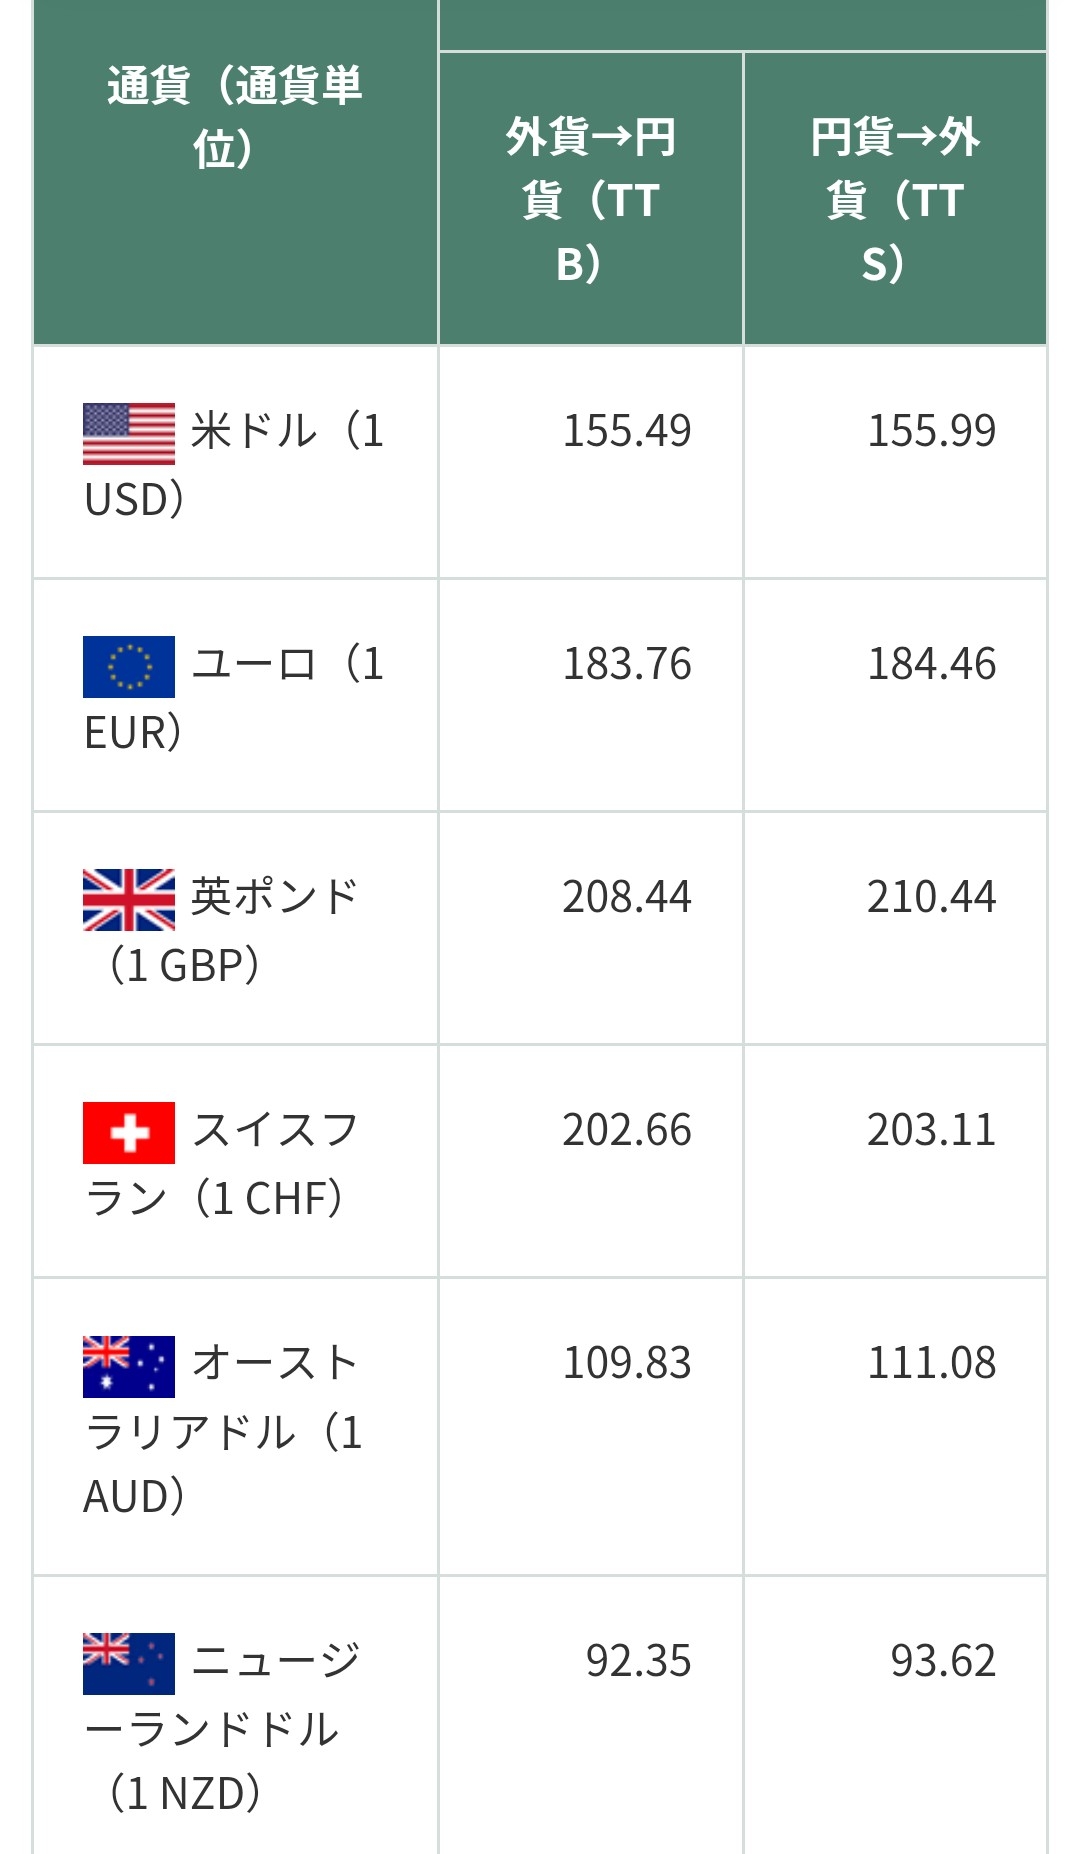Click the Australian dollar TTS rate 111.08
The image size is (1080, 1854).
[x=931, y=1364]
